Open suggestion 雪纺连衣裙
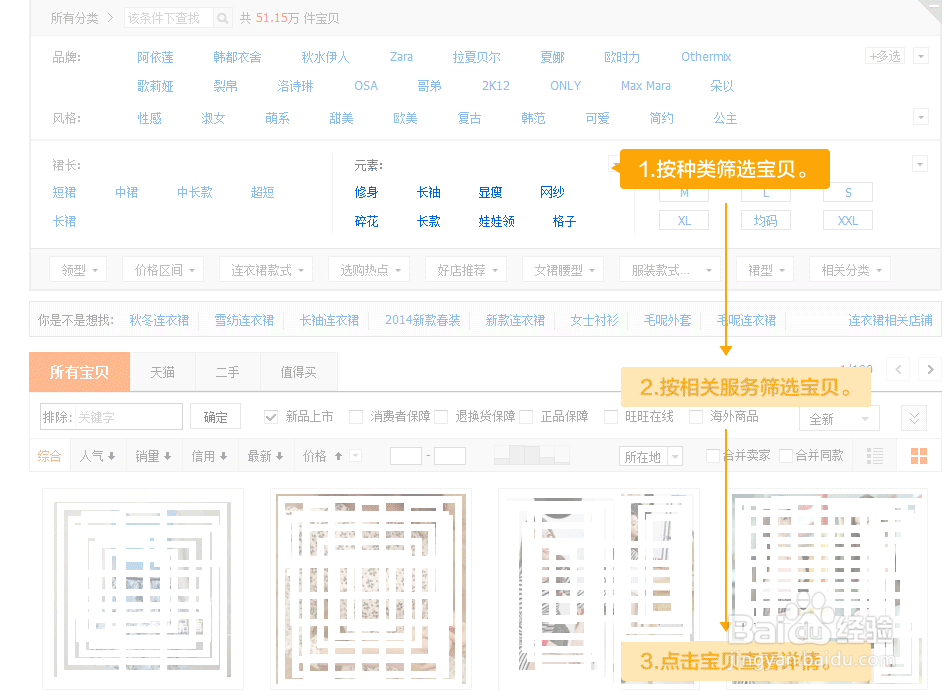Image resolution: width=948 pixels, height=692 pixels. click(x=245, y=320)
